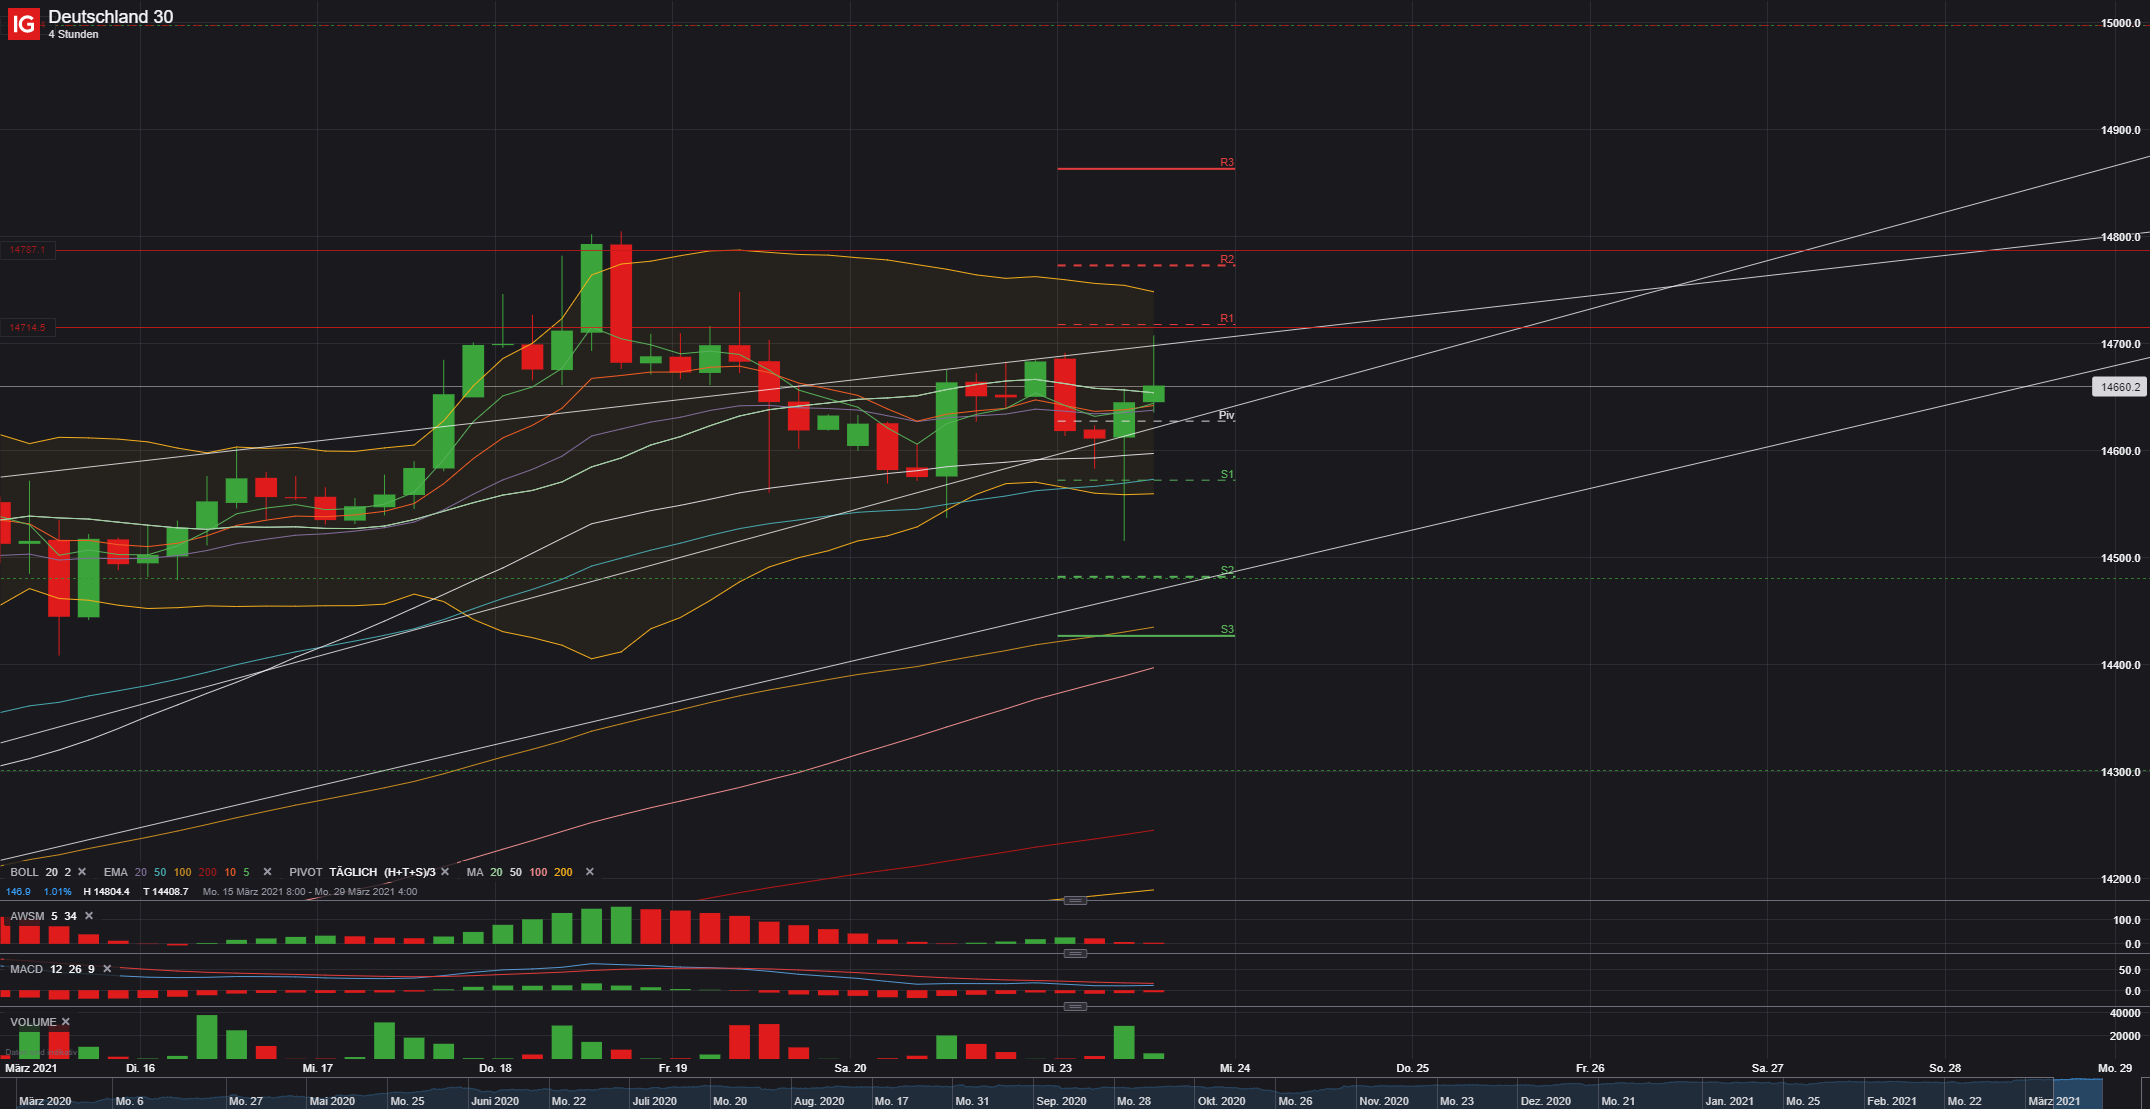Close the VOLUME indicator panel
Viewport: 2150px width, 1109px height.
click(x=66, y=1022)
